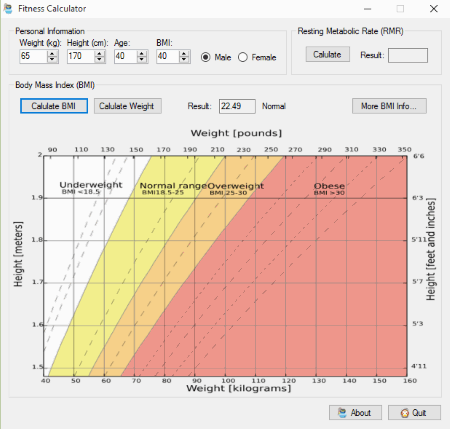Screen dimensions: 450x429
Task: Decrease Height (cm) with down arrow
Action: coord(99,59)
